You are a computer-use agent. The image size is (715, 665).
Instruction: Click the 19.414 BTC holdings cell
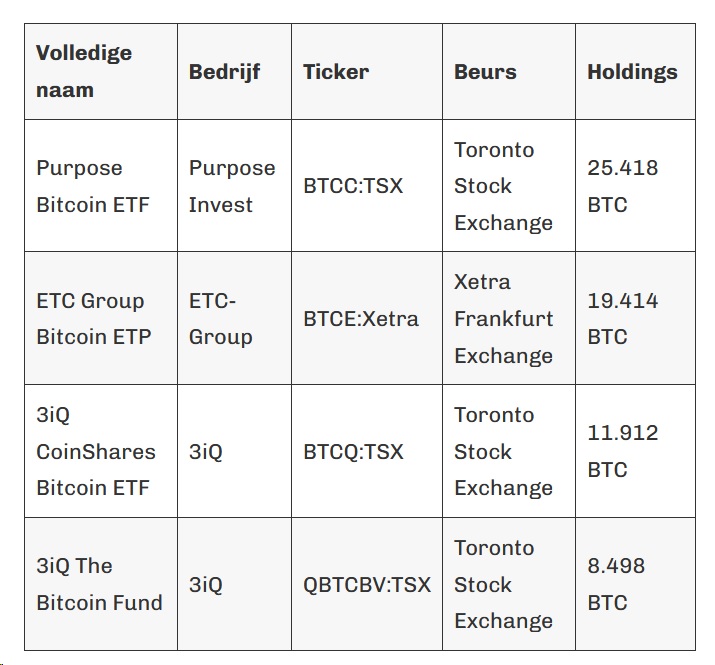coord(635,318)
